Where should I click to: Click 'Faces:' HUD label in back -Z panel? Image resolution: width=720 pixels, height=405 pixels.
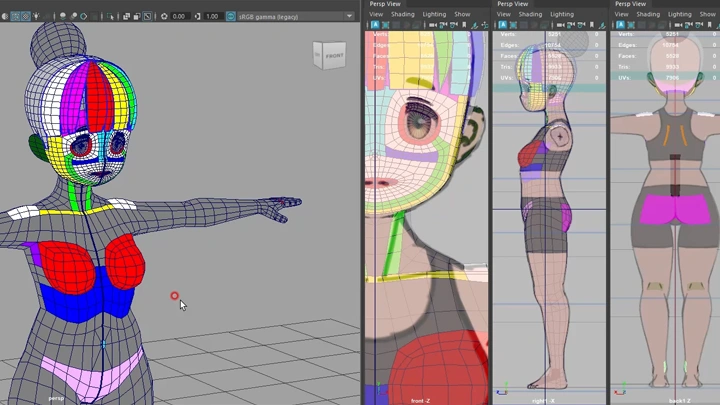click(627, 56)
